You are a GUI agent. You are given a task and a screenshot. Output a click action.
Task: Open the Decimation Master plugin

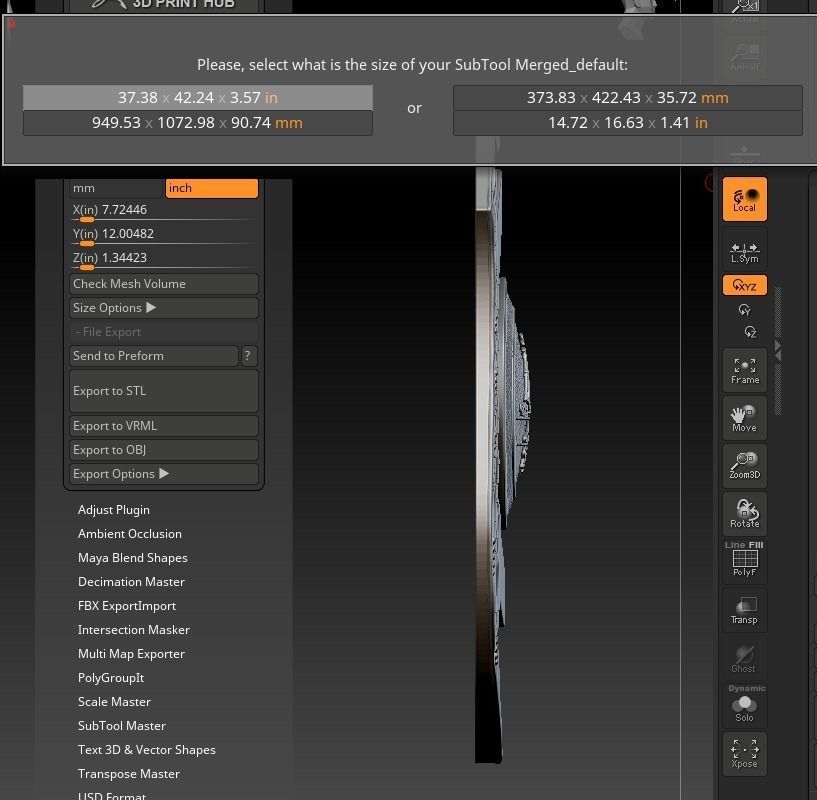131,582
